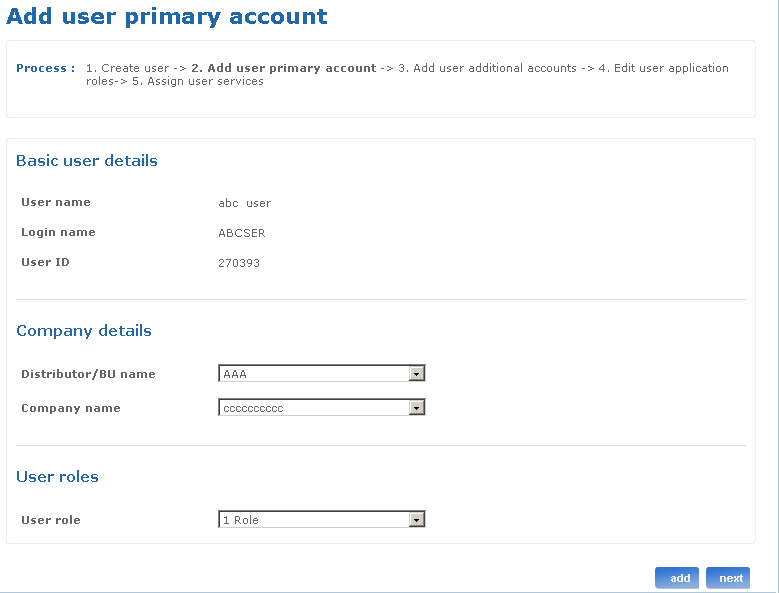Image resolution: width=779 pixels, height=593 pixels.
Task: Click the bold 'Add user primary account' process step
Action: pos(284,68)
